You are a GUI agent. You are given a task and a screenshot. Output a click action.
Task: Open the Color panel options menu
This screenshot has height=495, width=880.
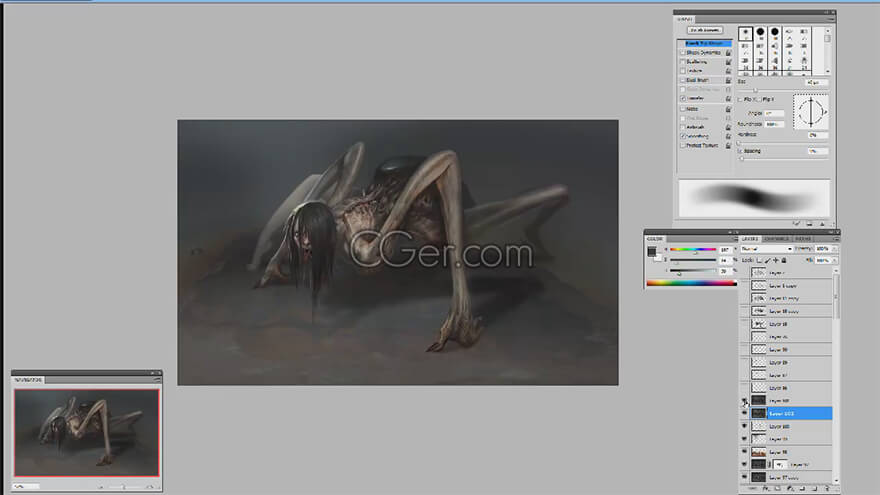point(735,239)
